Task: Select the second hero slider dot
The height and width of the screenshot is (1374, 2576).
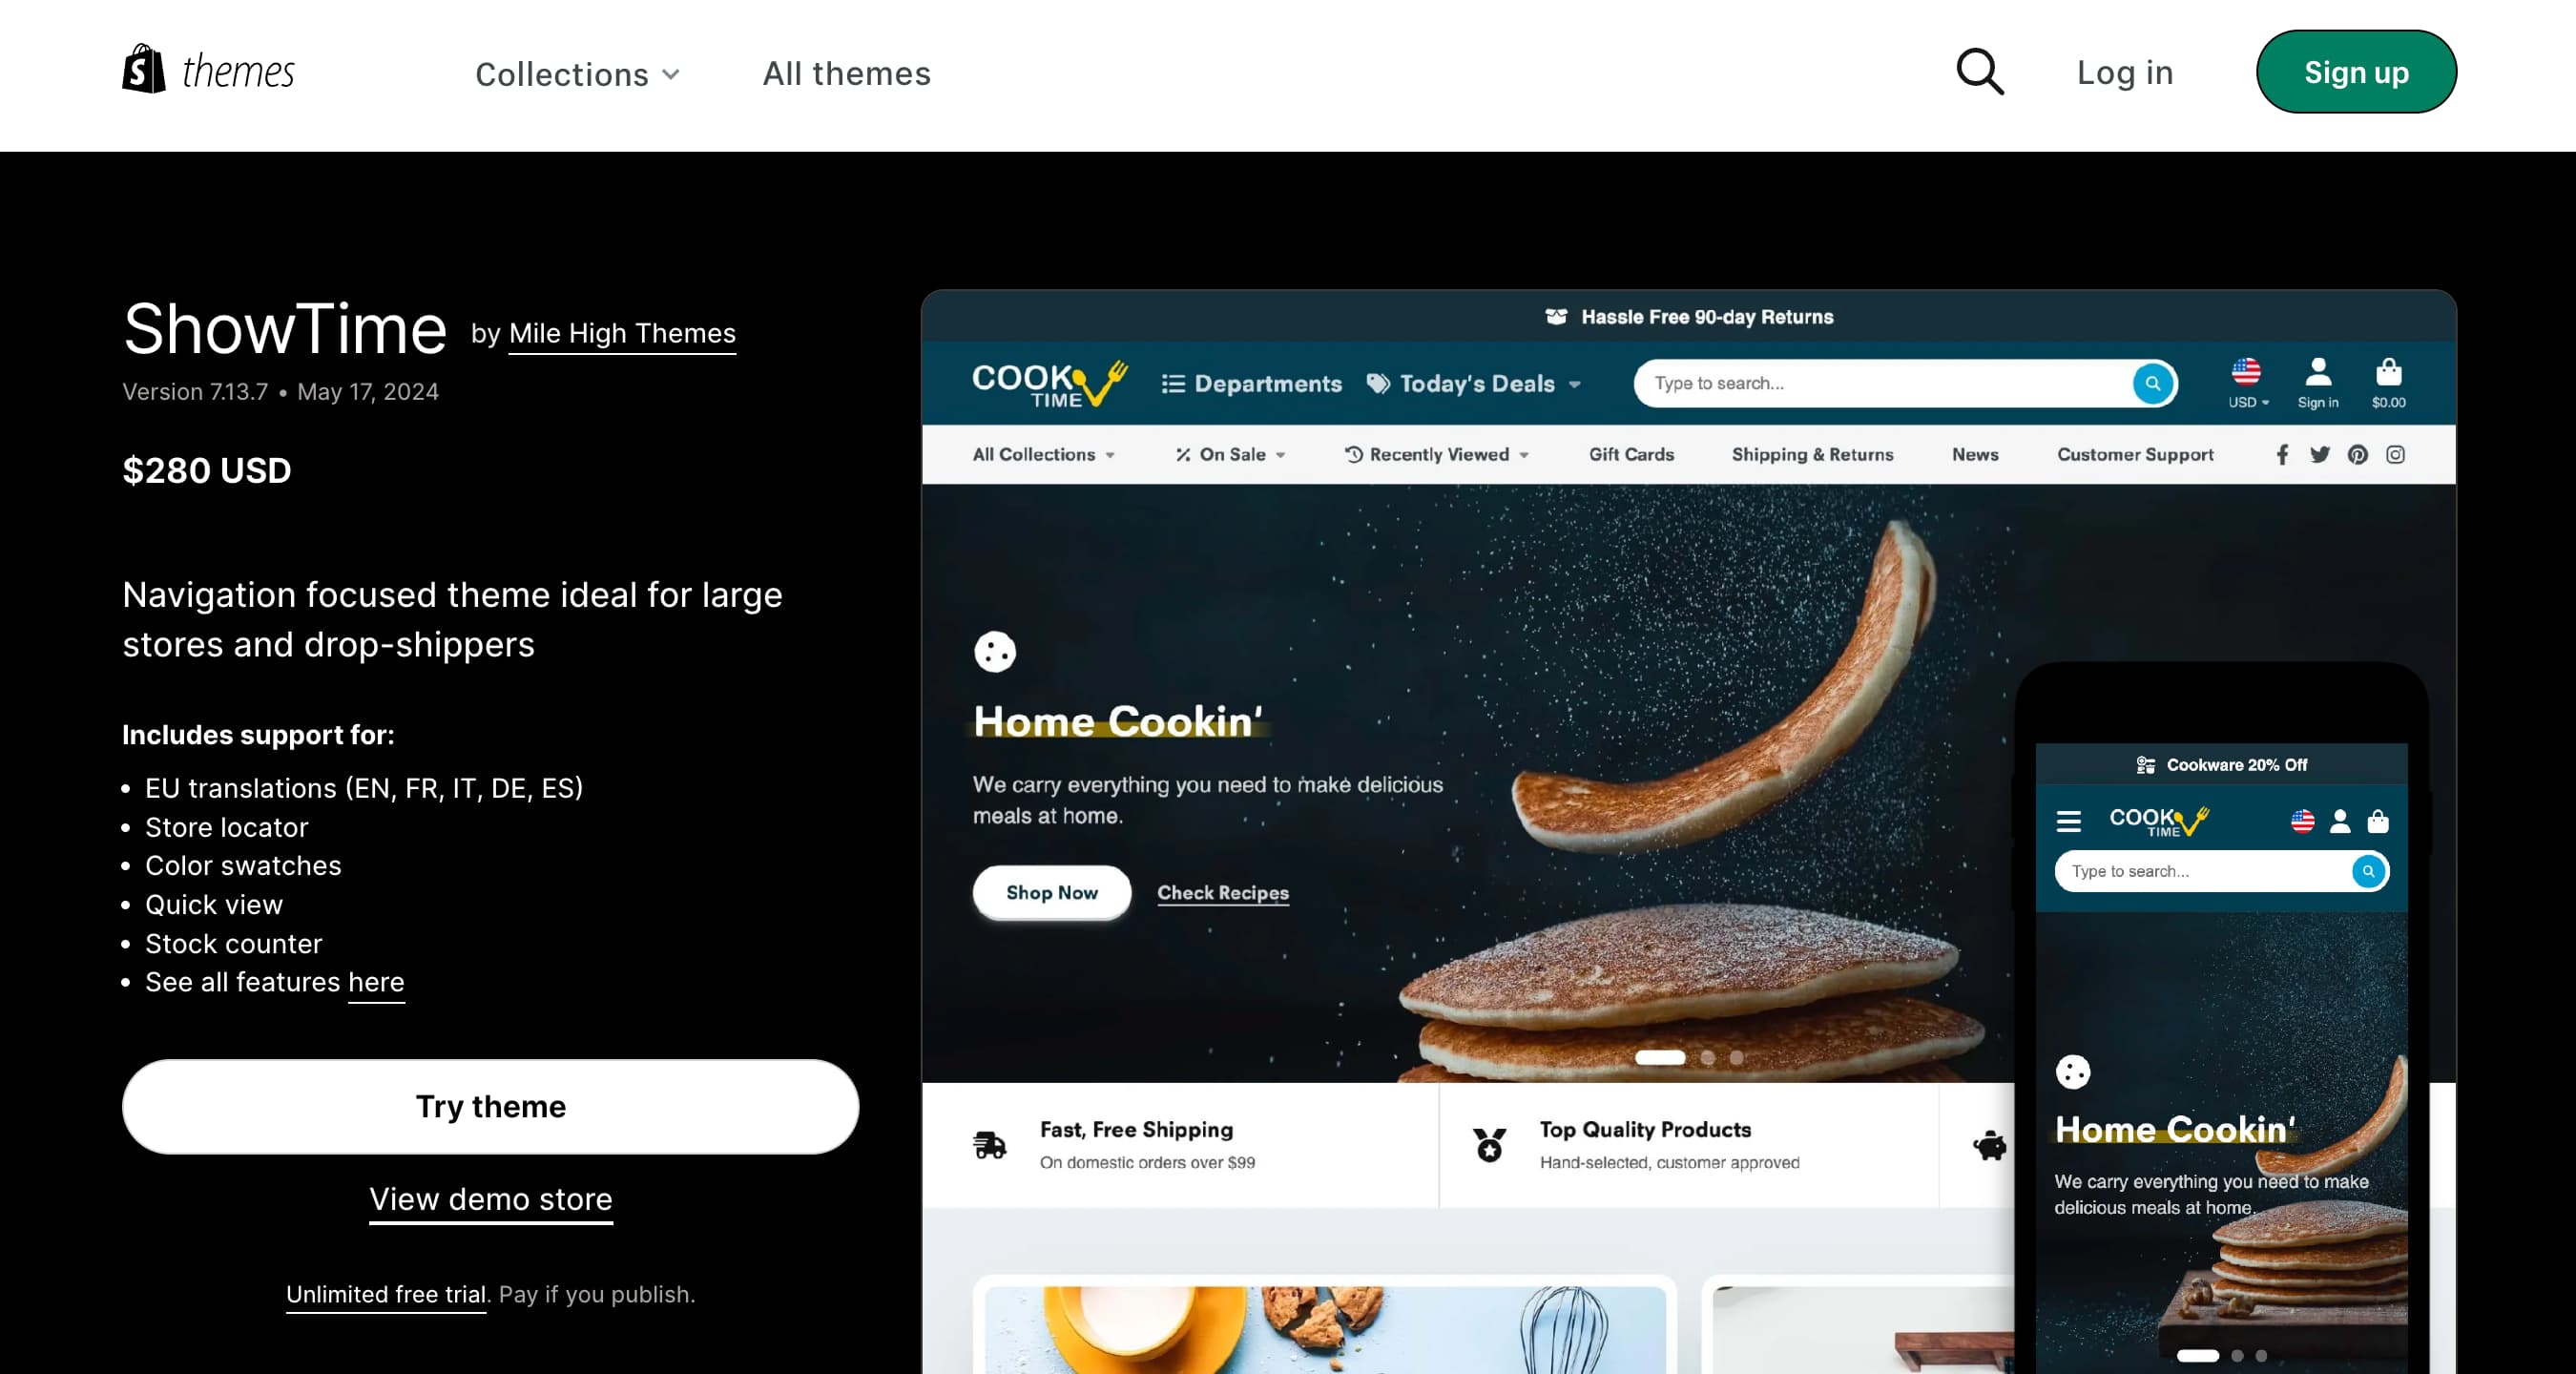Action: (x=1708, y=1057)
